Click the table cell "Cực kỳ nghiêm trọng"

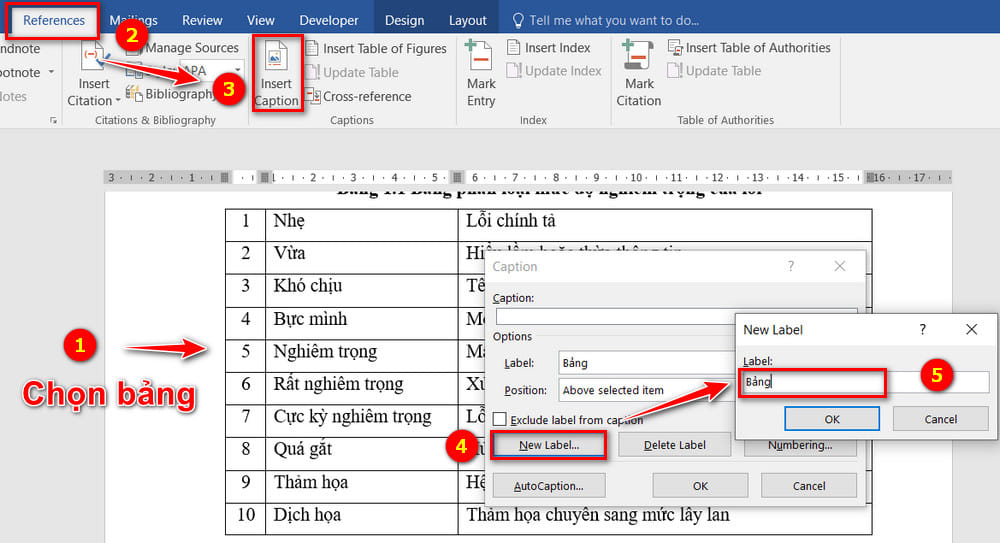pos(362,421)
